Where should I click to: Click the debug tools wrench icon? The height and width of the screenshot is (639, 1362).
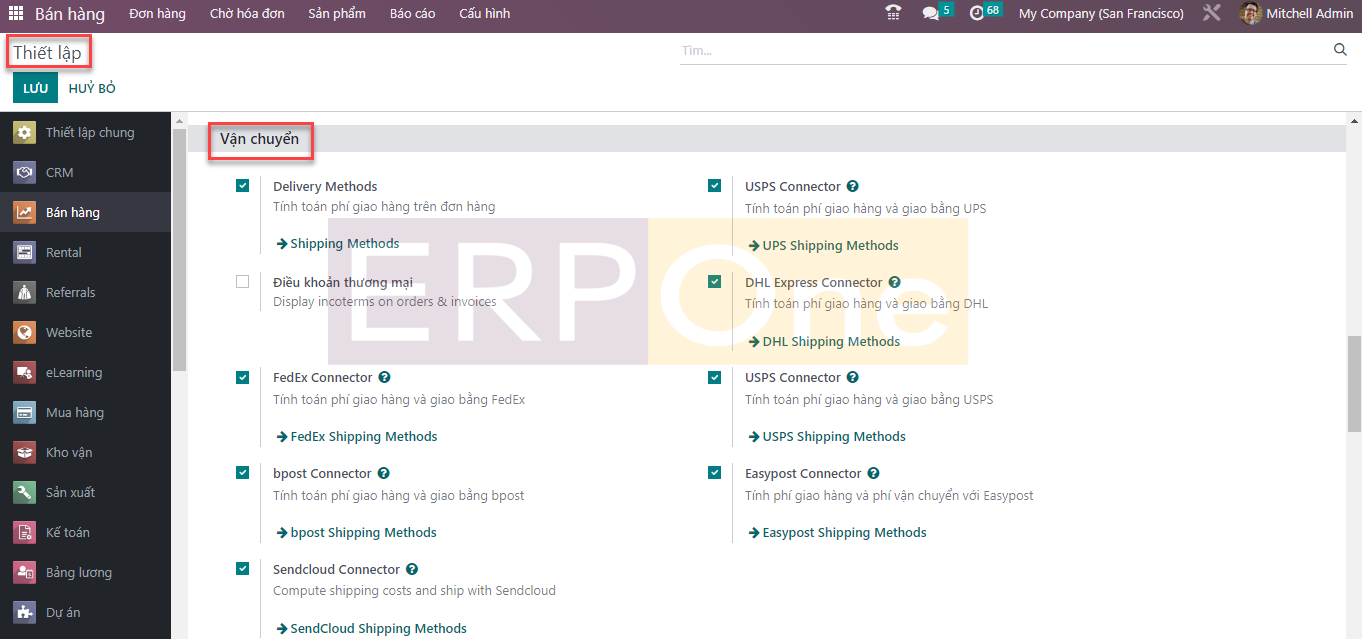[x=1212, y=13]
